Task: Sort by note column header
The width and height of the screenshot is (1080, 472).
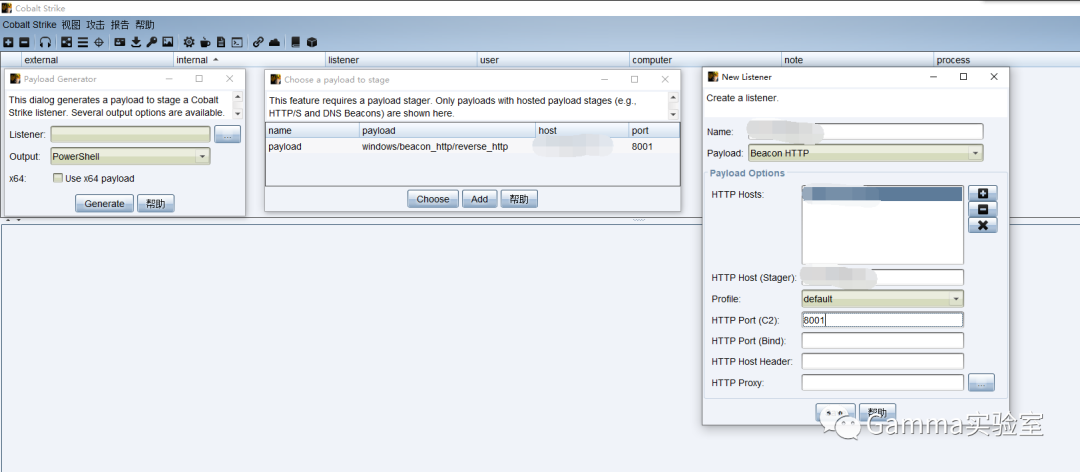Action: (858, 60)
